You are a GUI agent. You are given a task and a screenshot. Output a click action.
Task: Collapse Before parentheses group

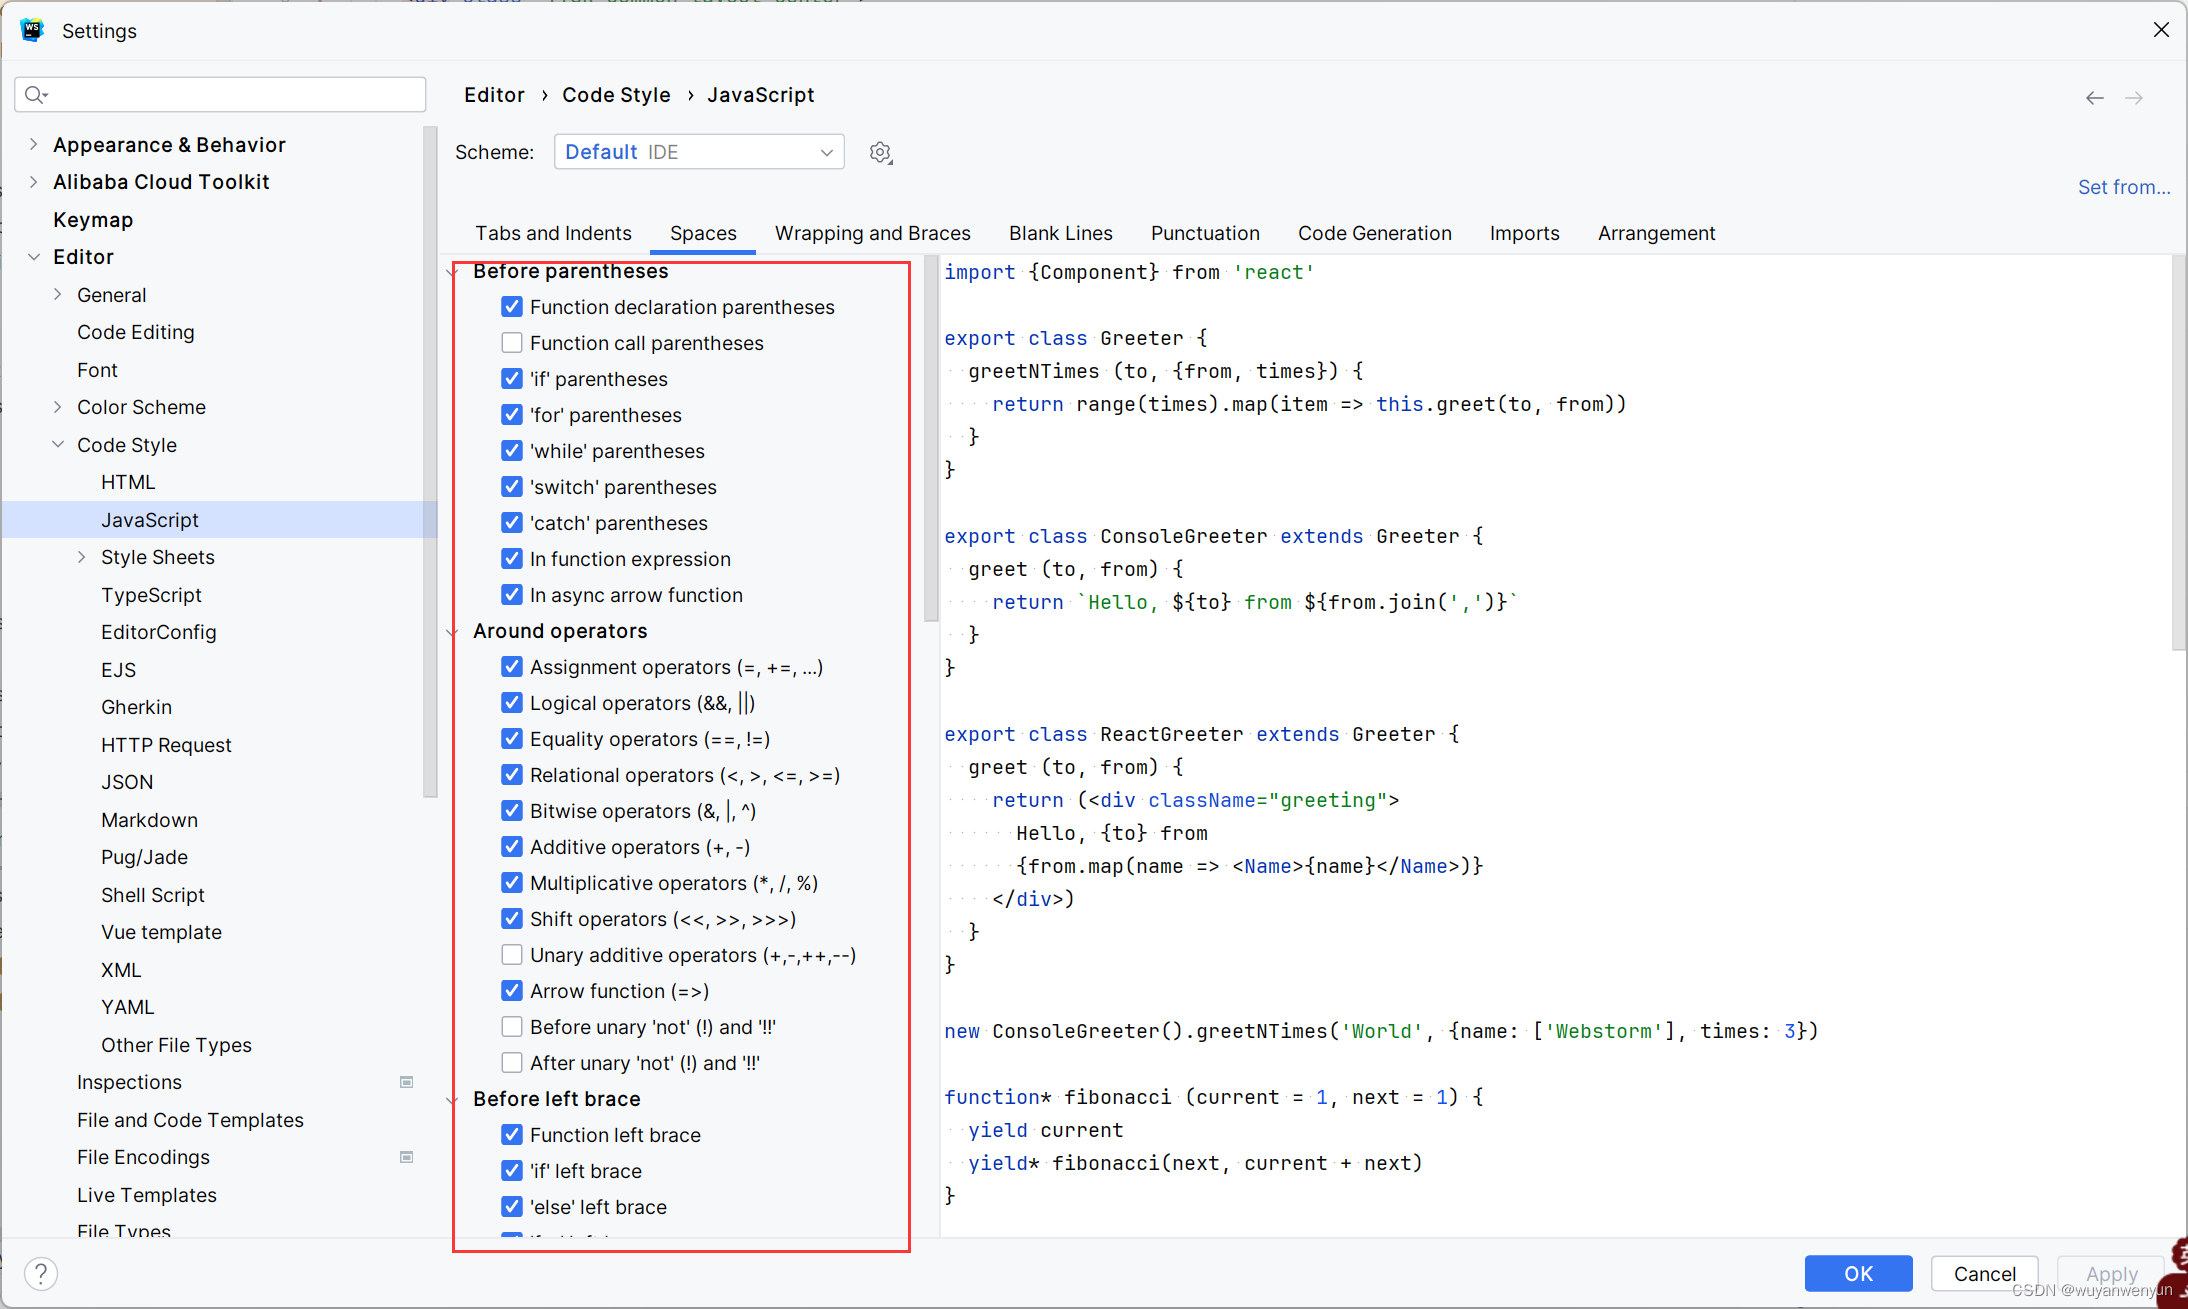[x=452, y=271]
